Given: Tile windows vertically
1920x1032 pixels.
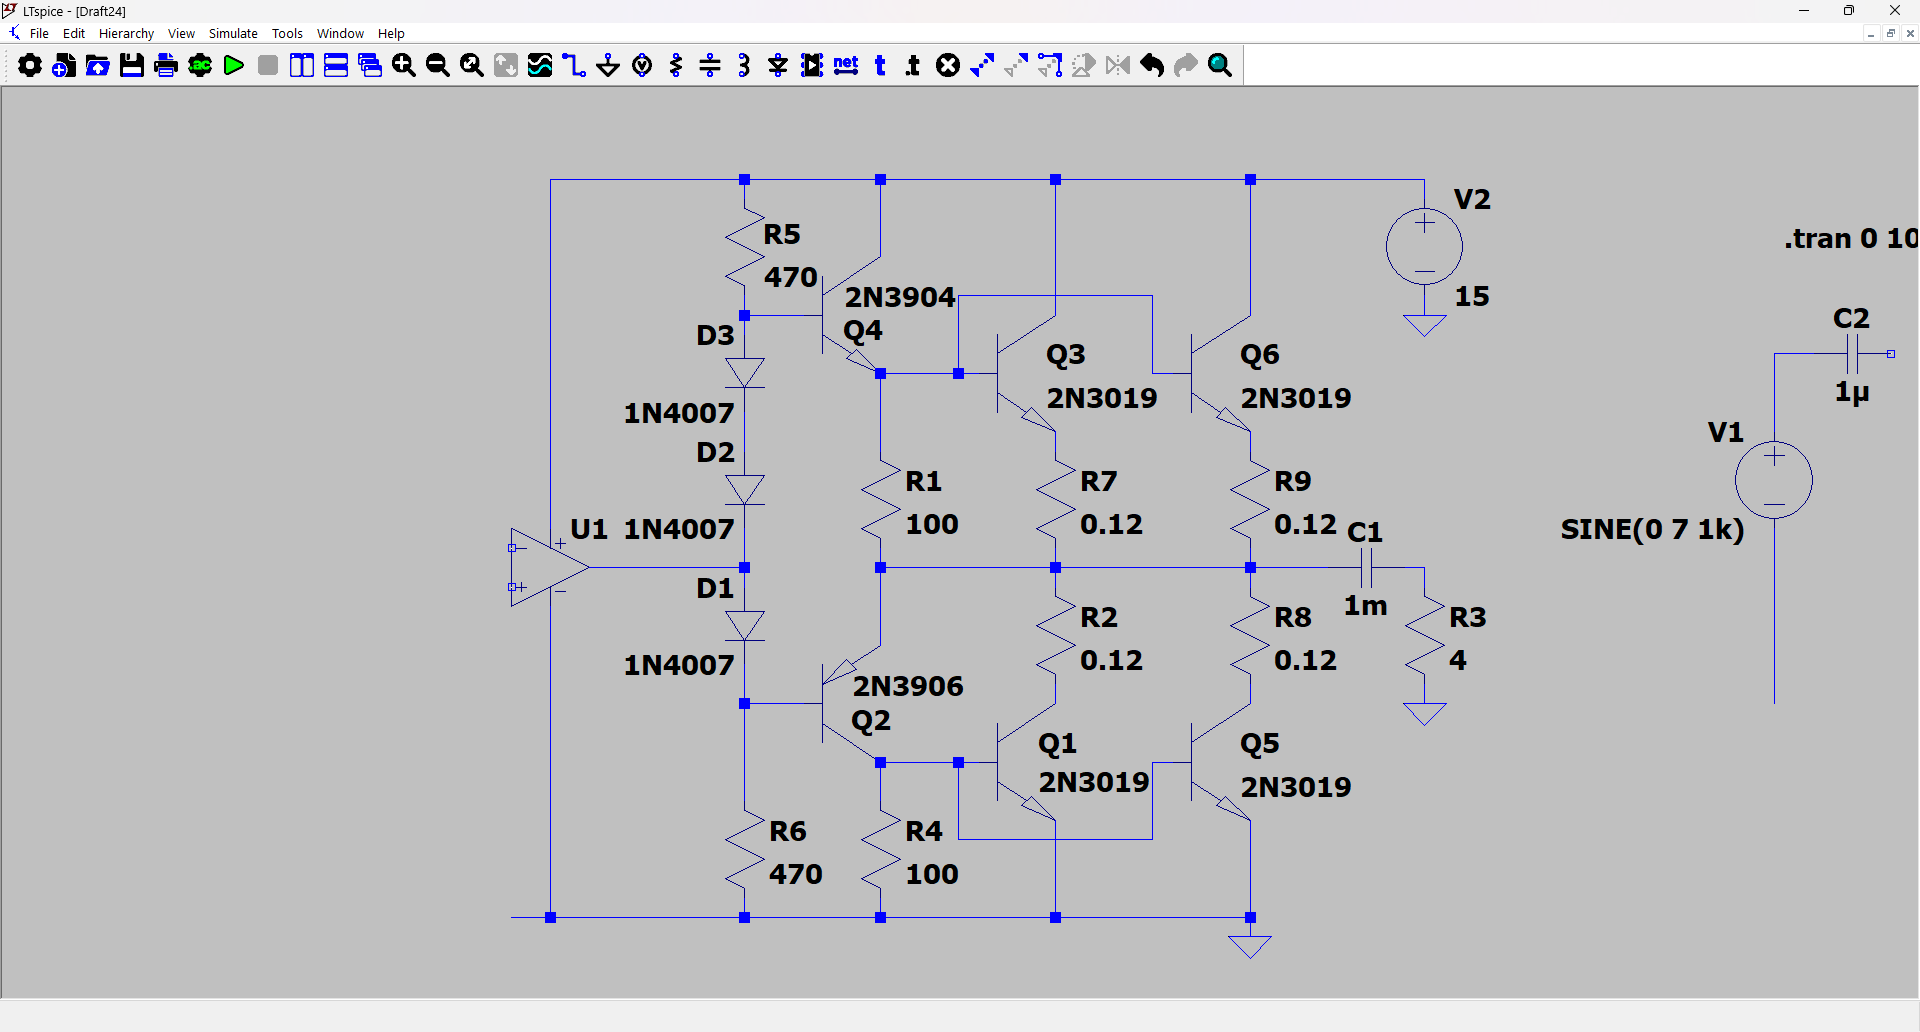Looking at the screenshot, I should (302, 66).
